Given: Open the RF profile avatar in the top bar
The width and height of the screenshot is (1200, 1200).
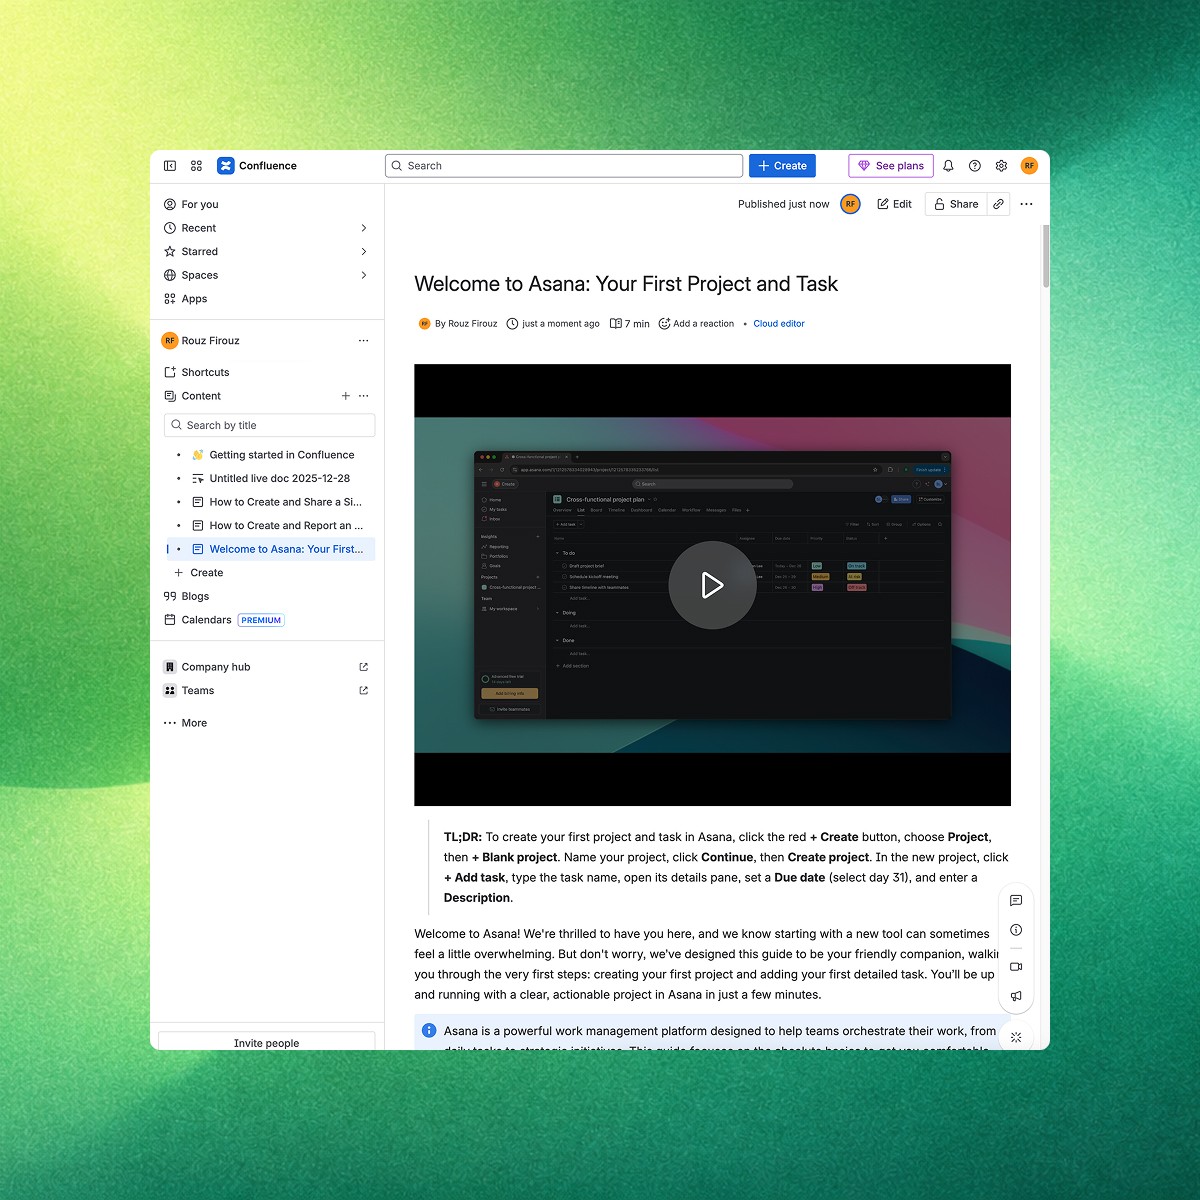Looking at the screenshot, I should click(x=1029, y=166).
